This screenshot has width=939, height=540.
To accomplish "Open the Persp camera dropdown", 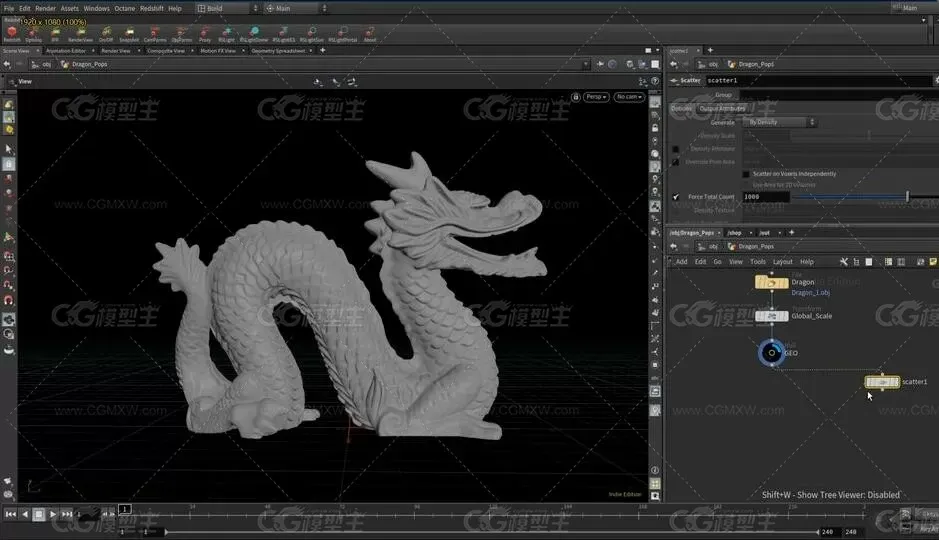I will coord(596,96).
